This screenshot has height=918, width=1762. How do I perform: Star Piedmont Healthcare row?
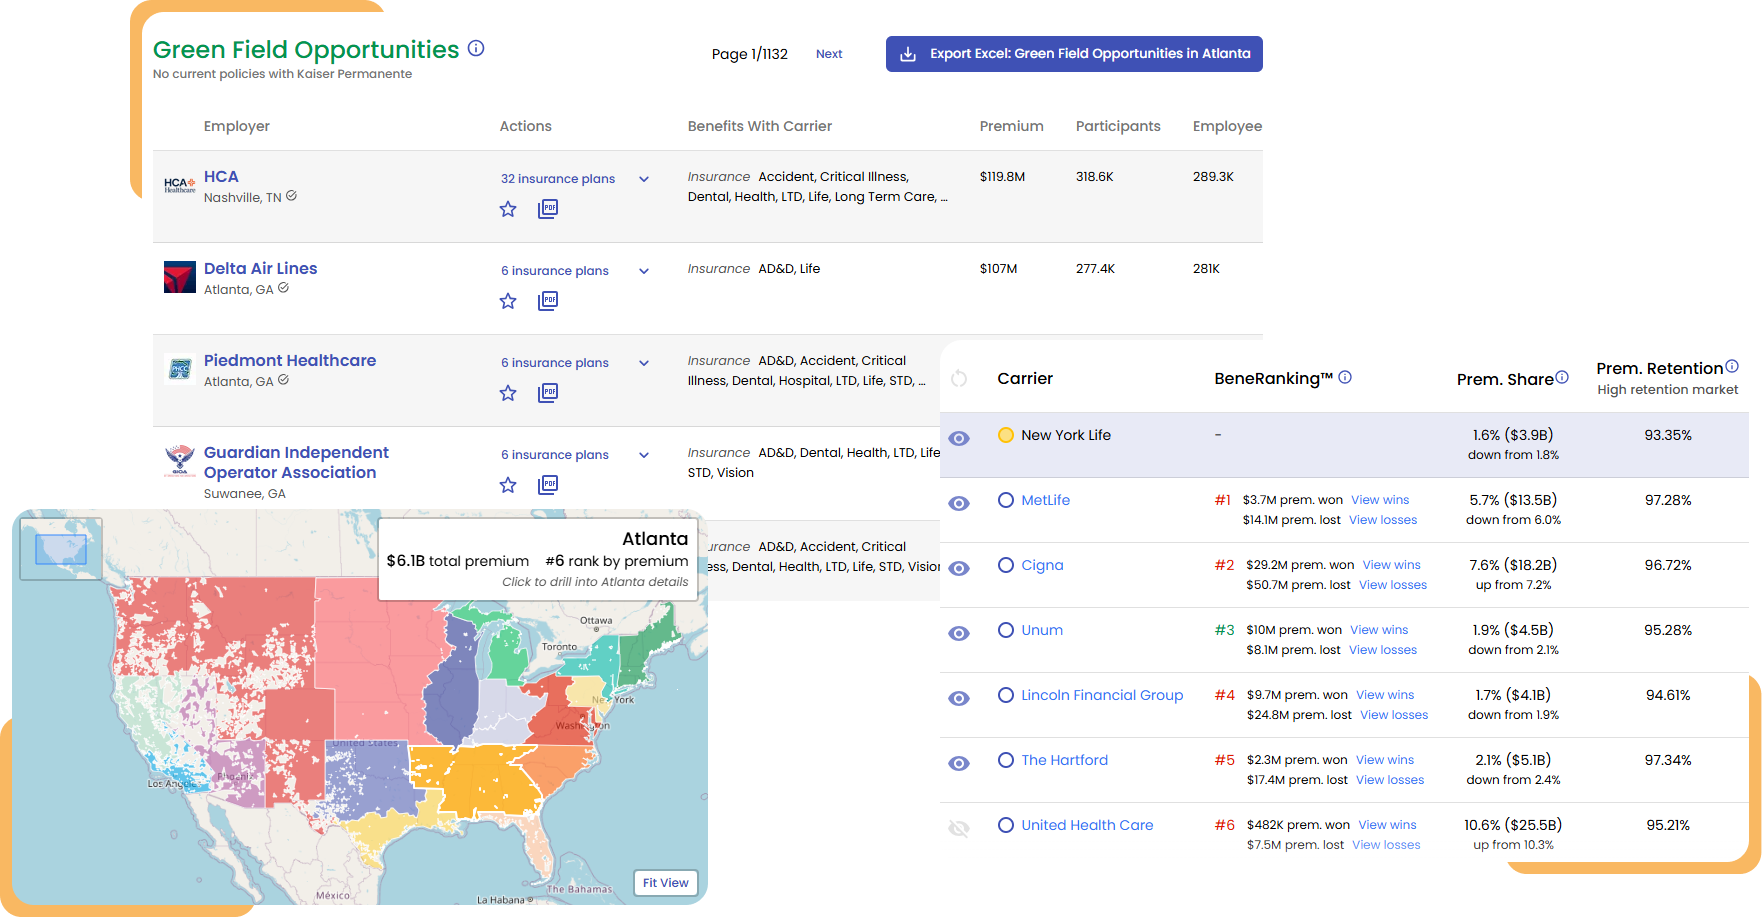click(508, 393)
